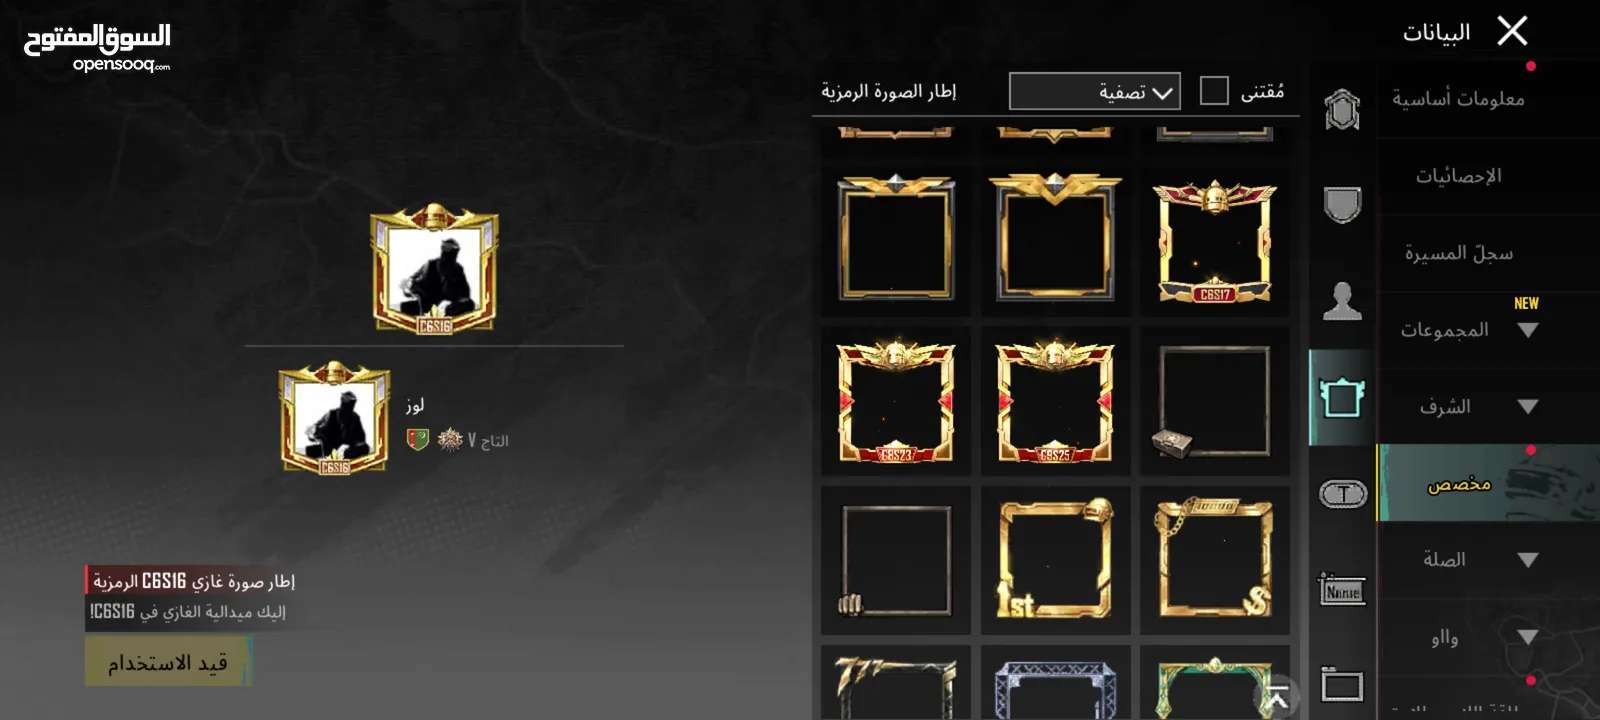Open the shield badge sidebar icon
1600x720 pixels.
(x=1342, y=205)
